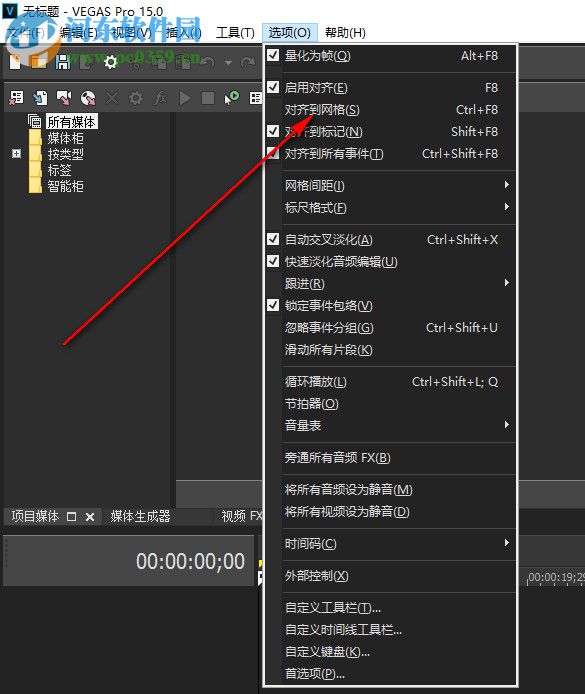Screen dimensions: 585x694
Task: Click the Open project folder icon
Action: point(38,62)
